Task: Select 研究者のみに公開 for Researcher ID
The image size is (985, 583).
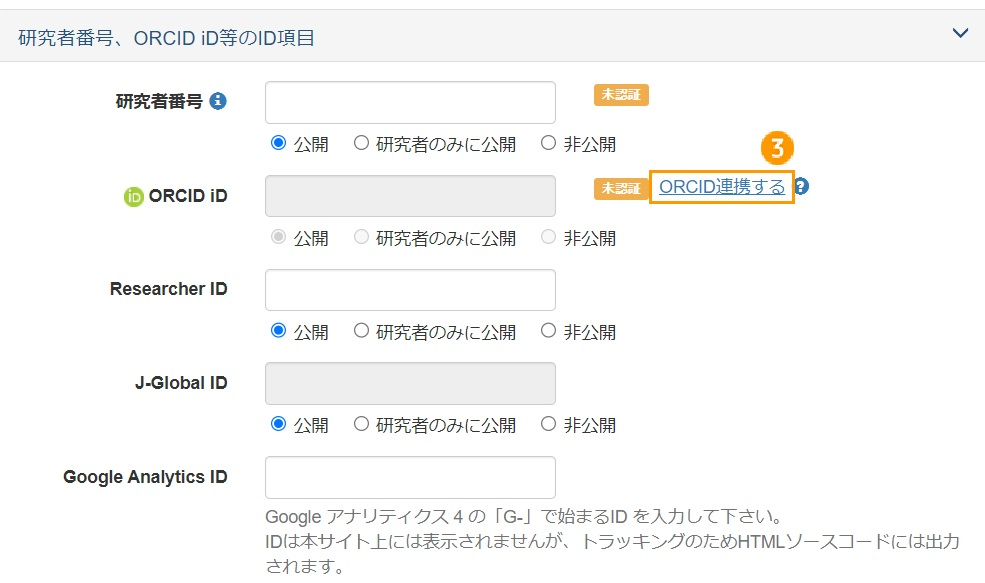Action: click(x=360, y=331)
